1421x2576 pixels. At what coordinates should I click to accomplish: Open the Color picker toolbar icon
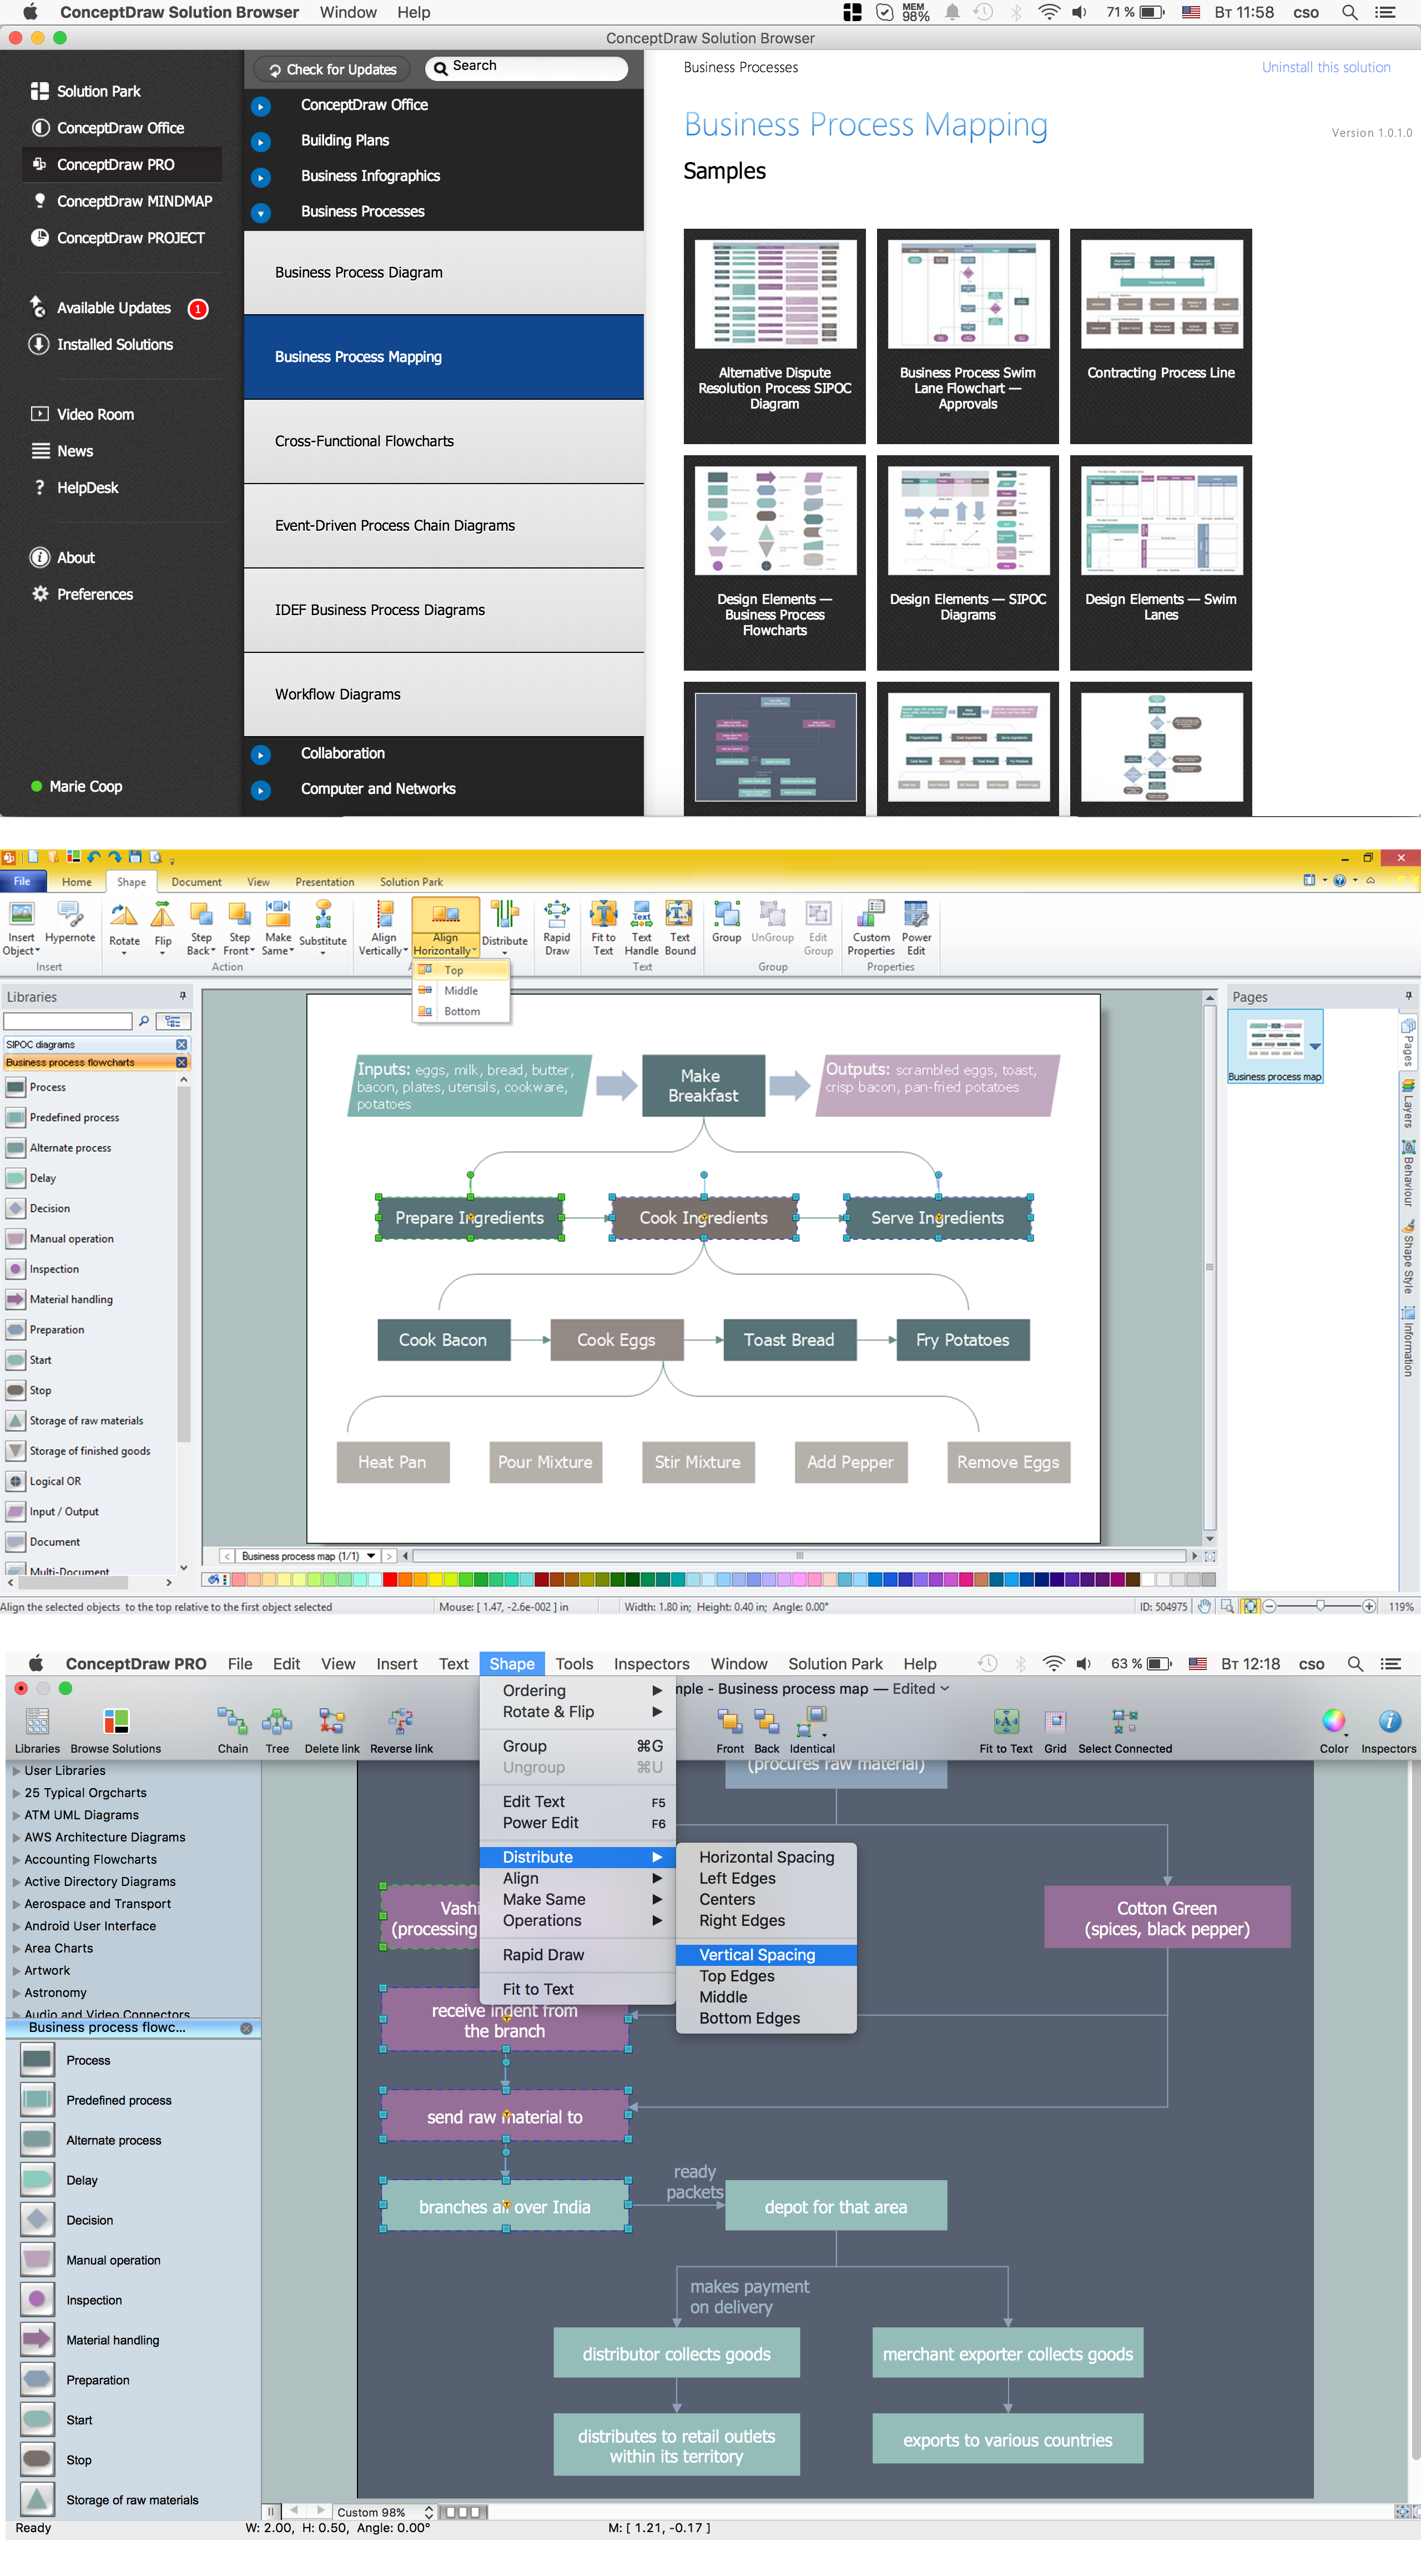[x=1334, y=1730]
